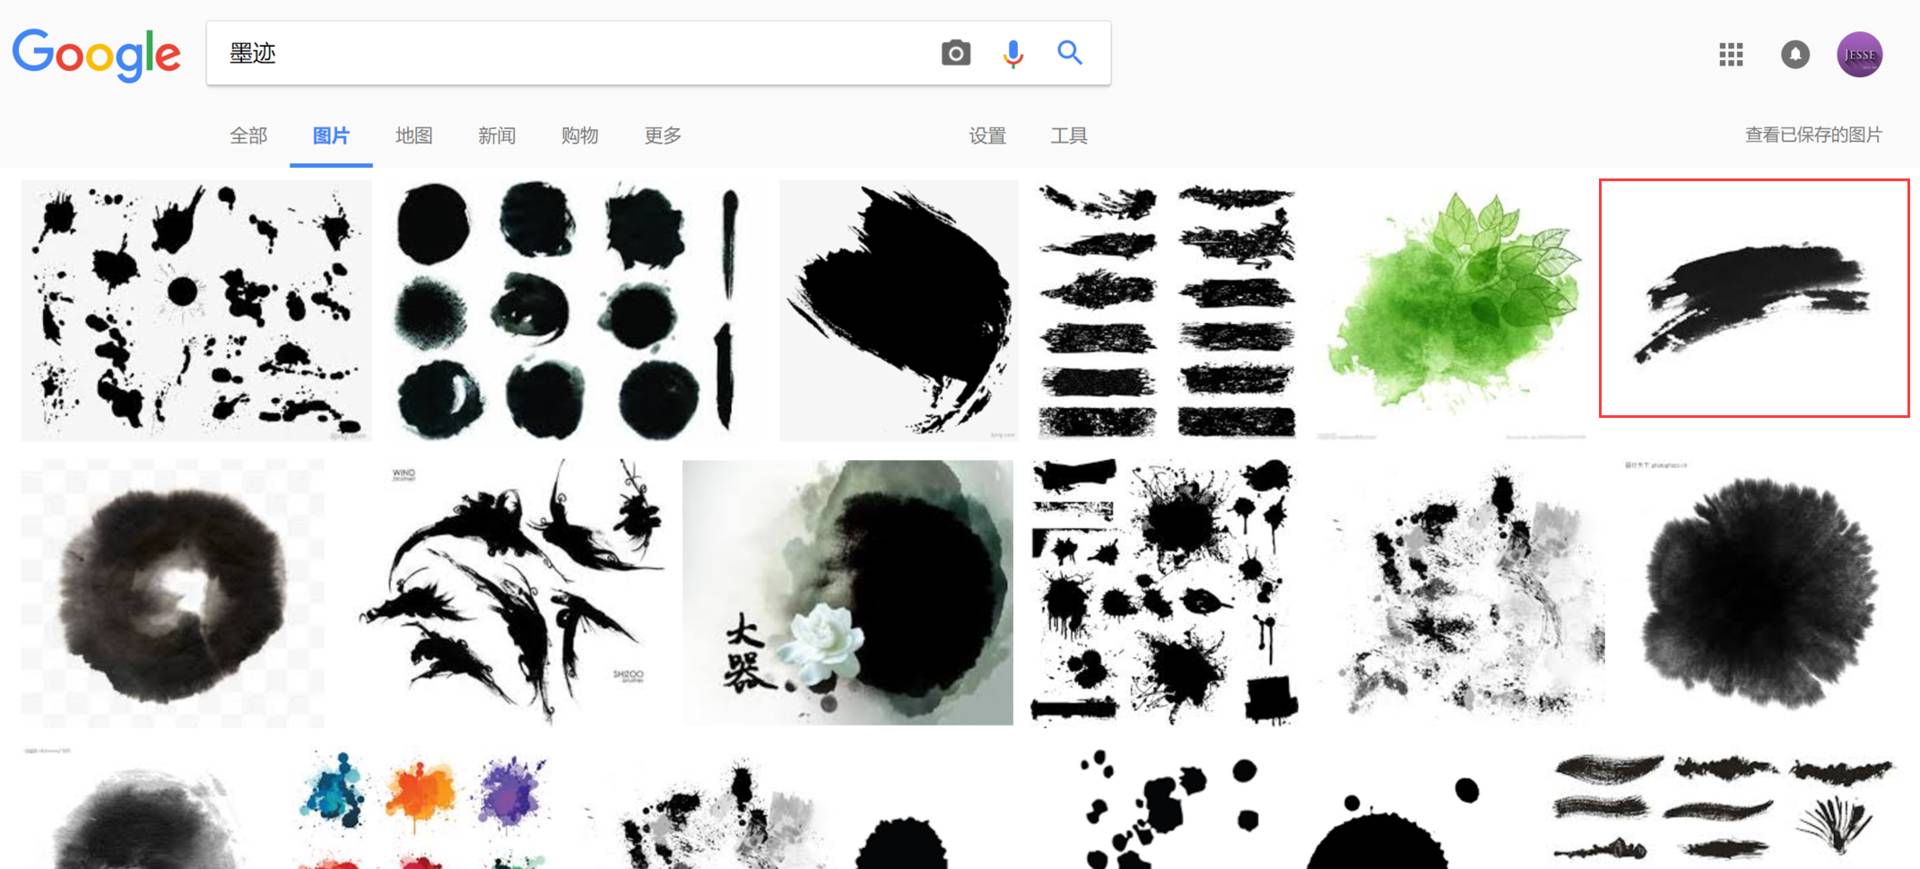Viewport: 1920px width, 869px height.
Task: Open the two-column grunge brush strokes thumbnail
Action: click(x=1167, y=311)
